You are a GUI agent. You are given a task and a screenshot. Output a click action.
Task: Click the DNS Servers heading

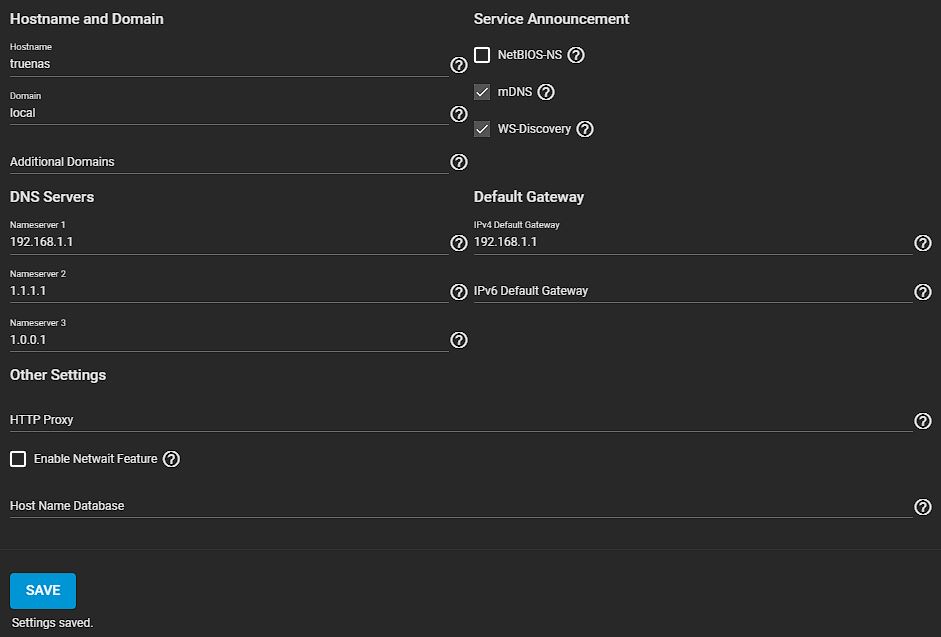[52, 197]
